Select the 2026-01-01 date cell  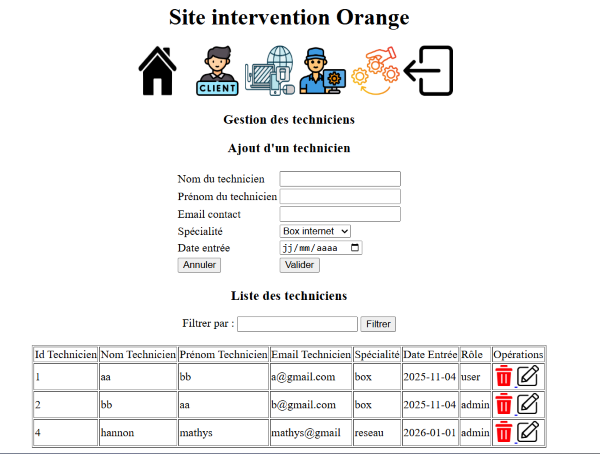click(x=430, y=433)
